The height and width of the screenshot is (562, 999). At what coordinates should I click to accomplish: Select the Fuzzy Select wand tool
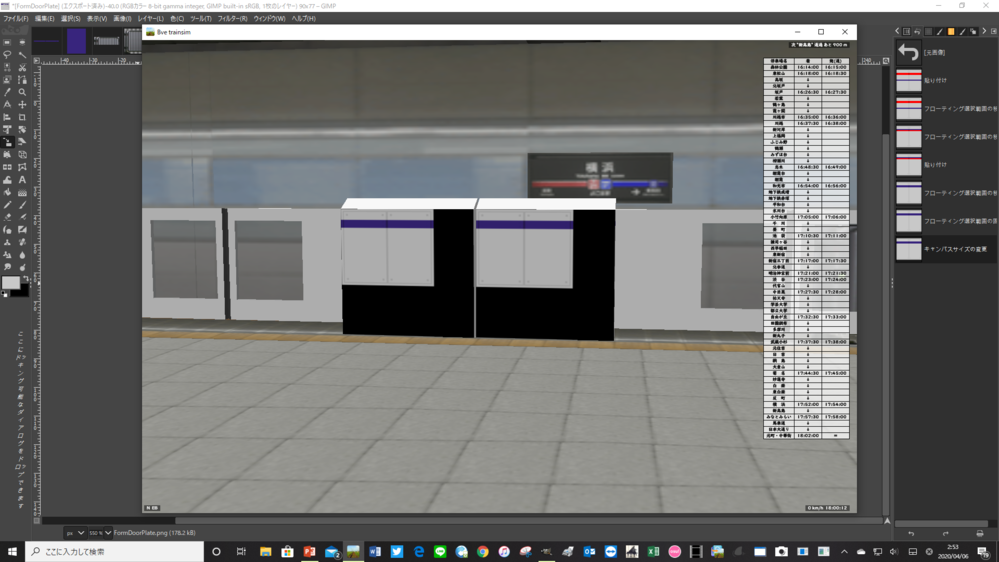(22, 55)
